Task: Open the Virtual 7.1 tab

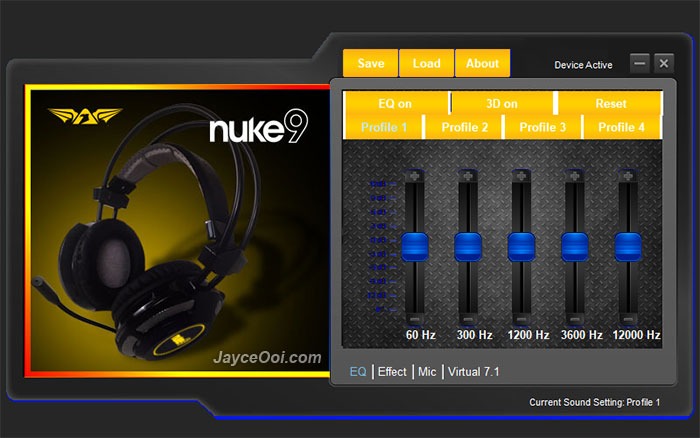Action: tap(473, 371)
